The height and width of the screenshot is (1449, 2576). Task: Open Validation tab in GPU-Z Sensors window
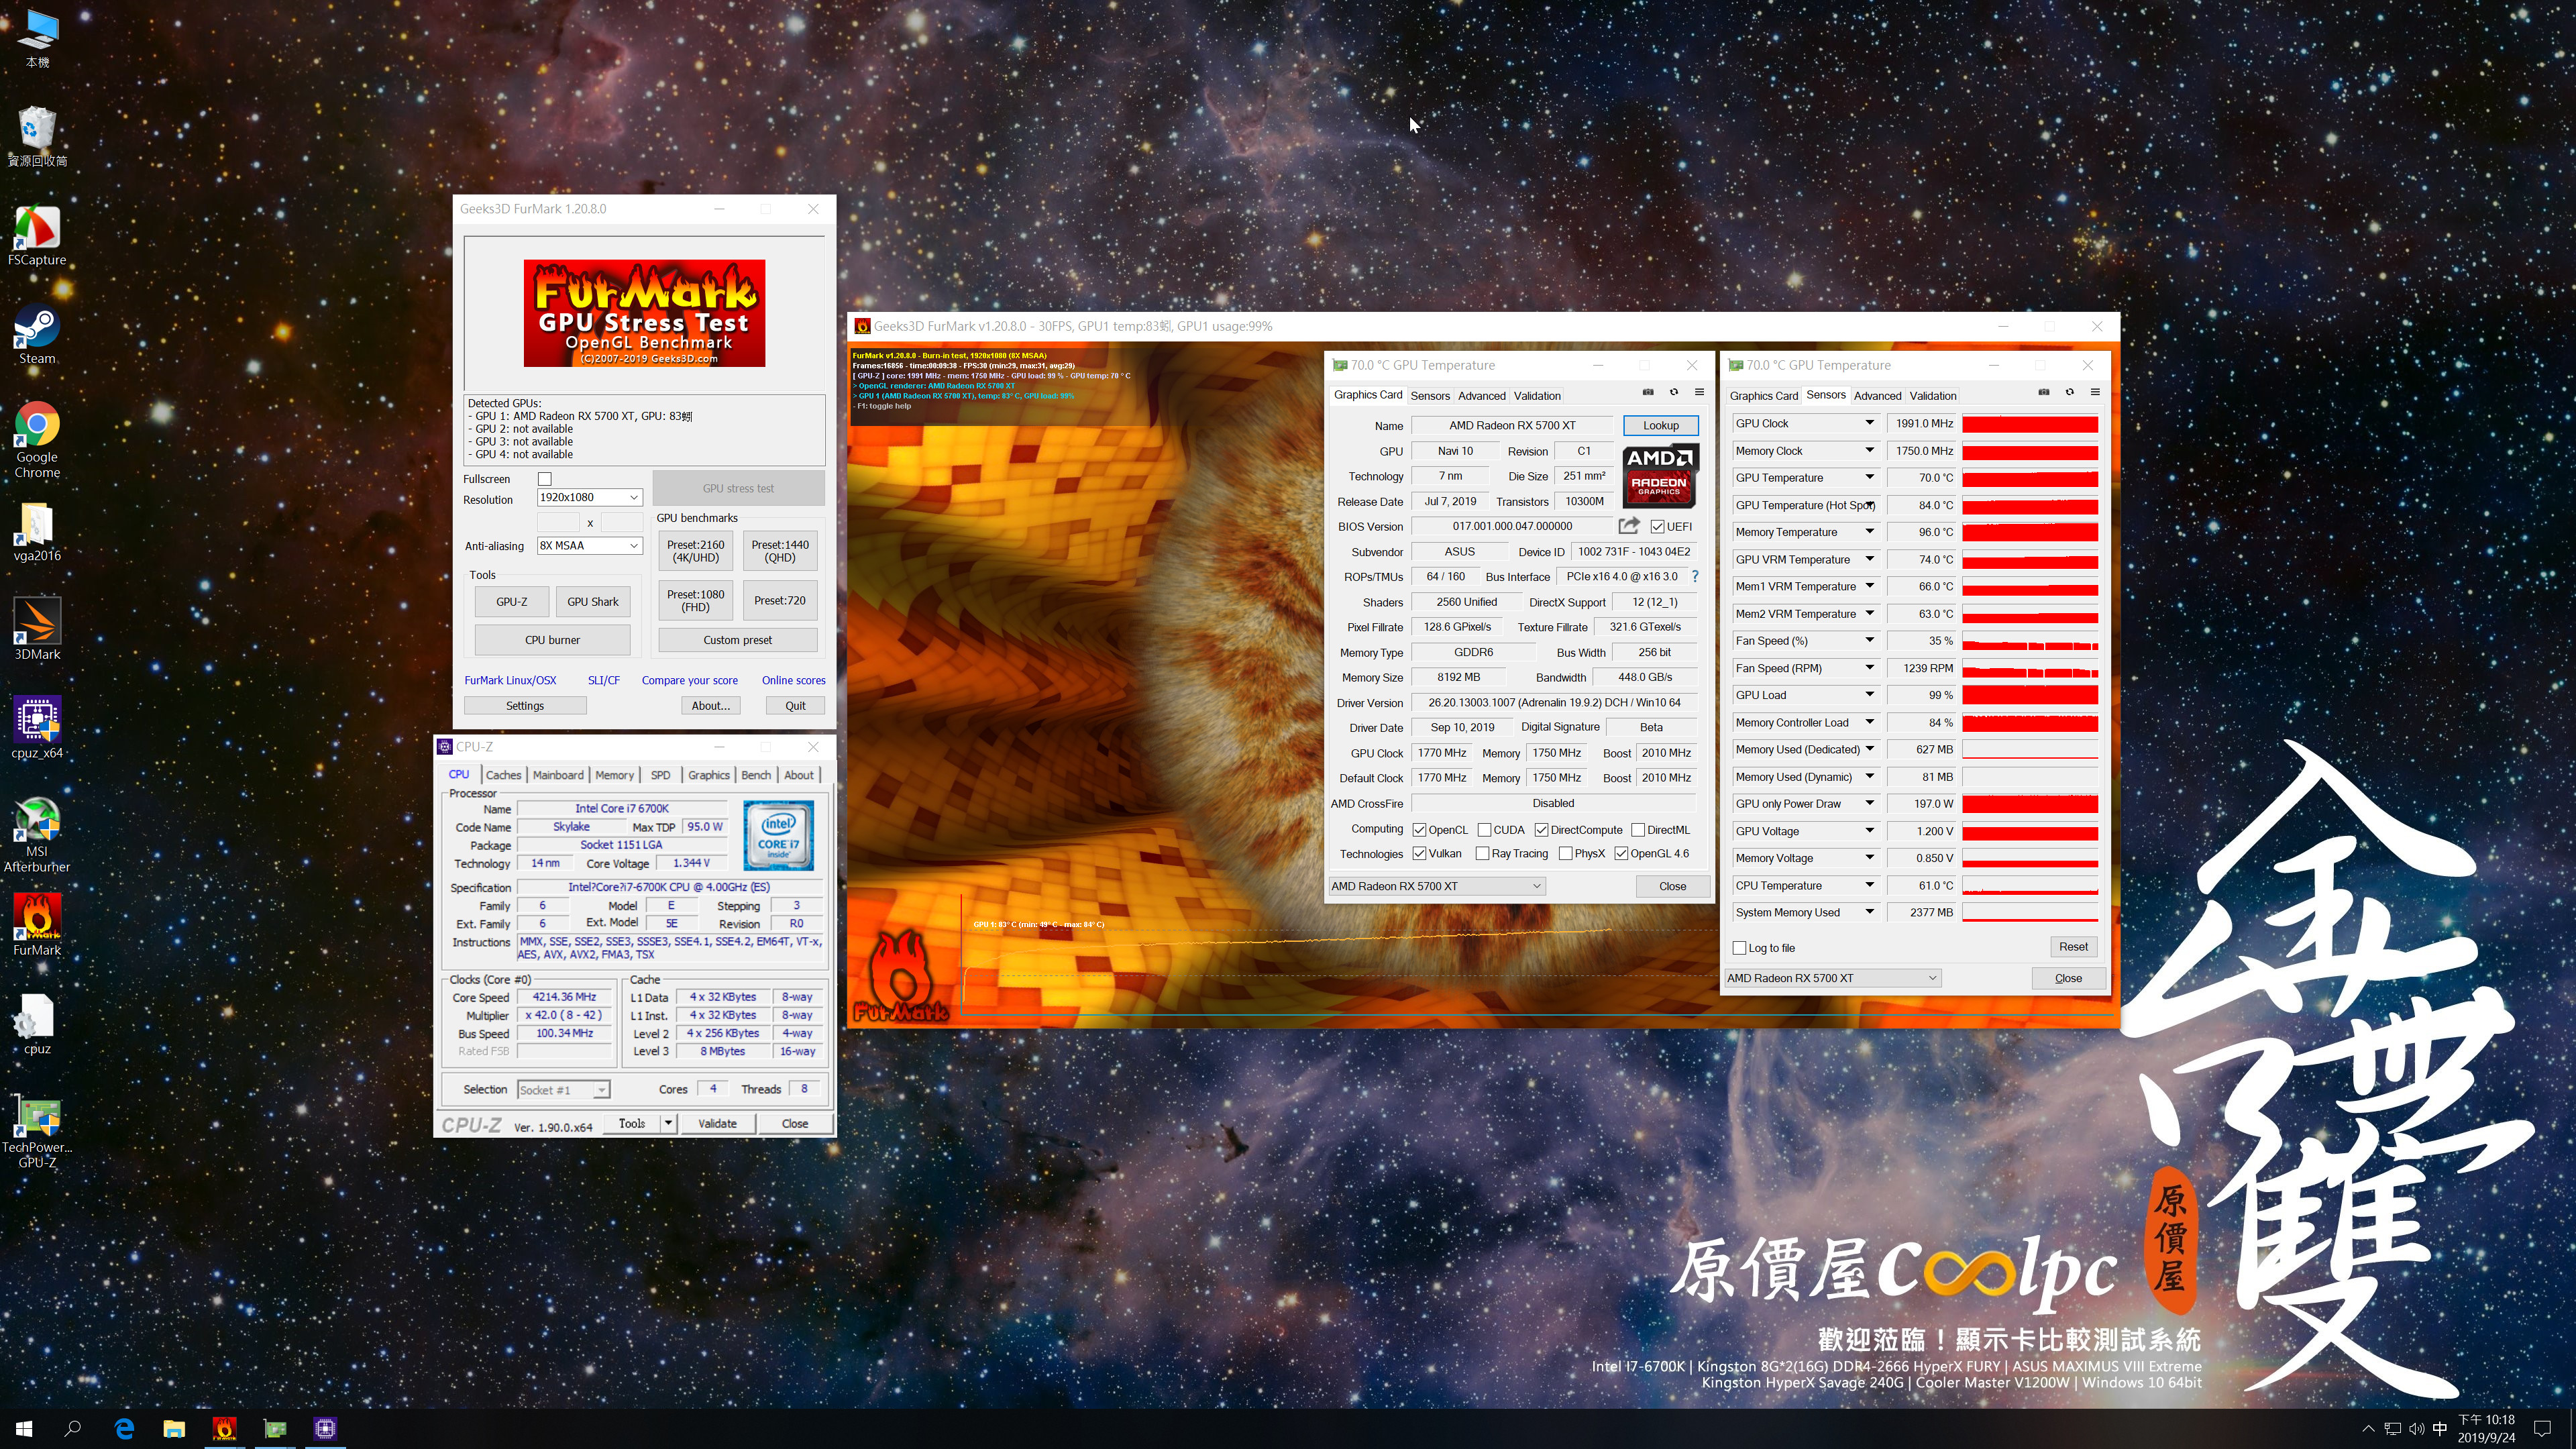coord(1932,396)
